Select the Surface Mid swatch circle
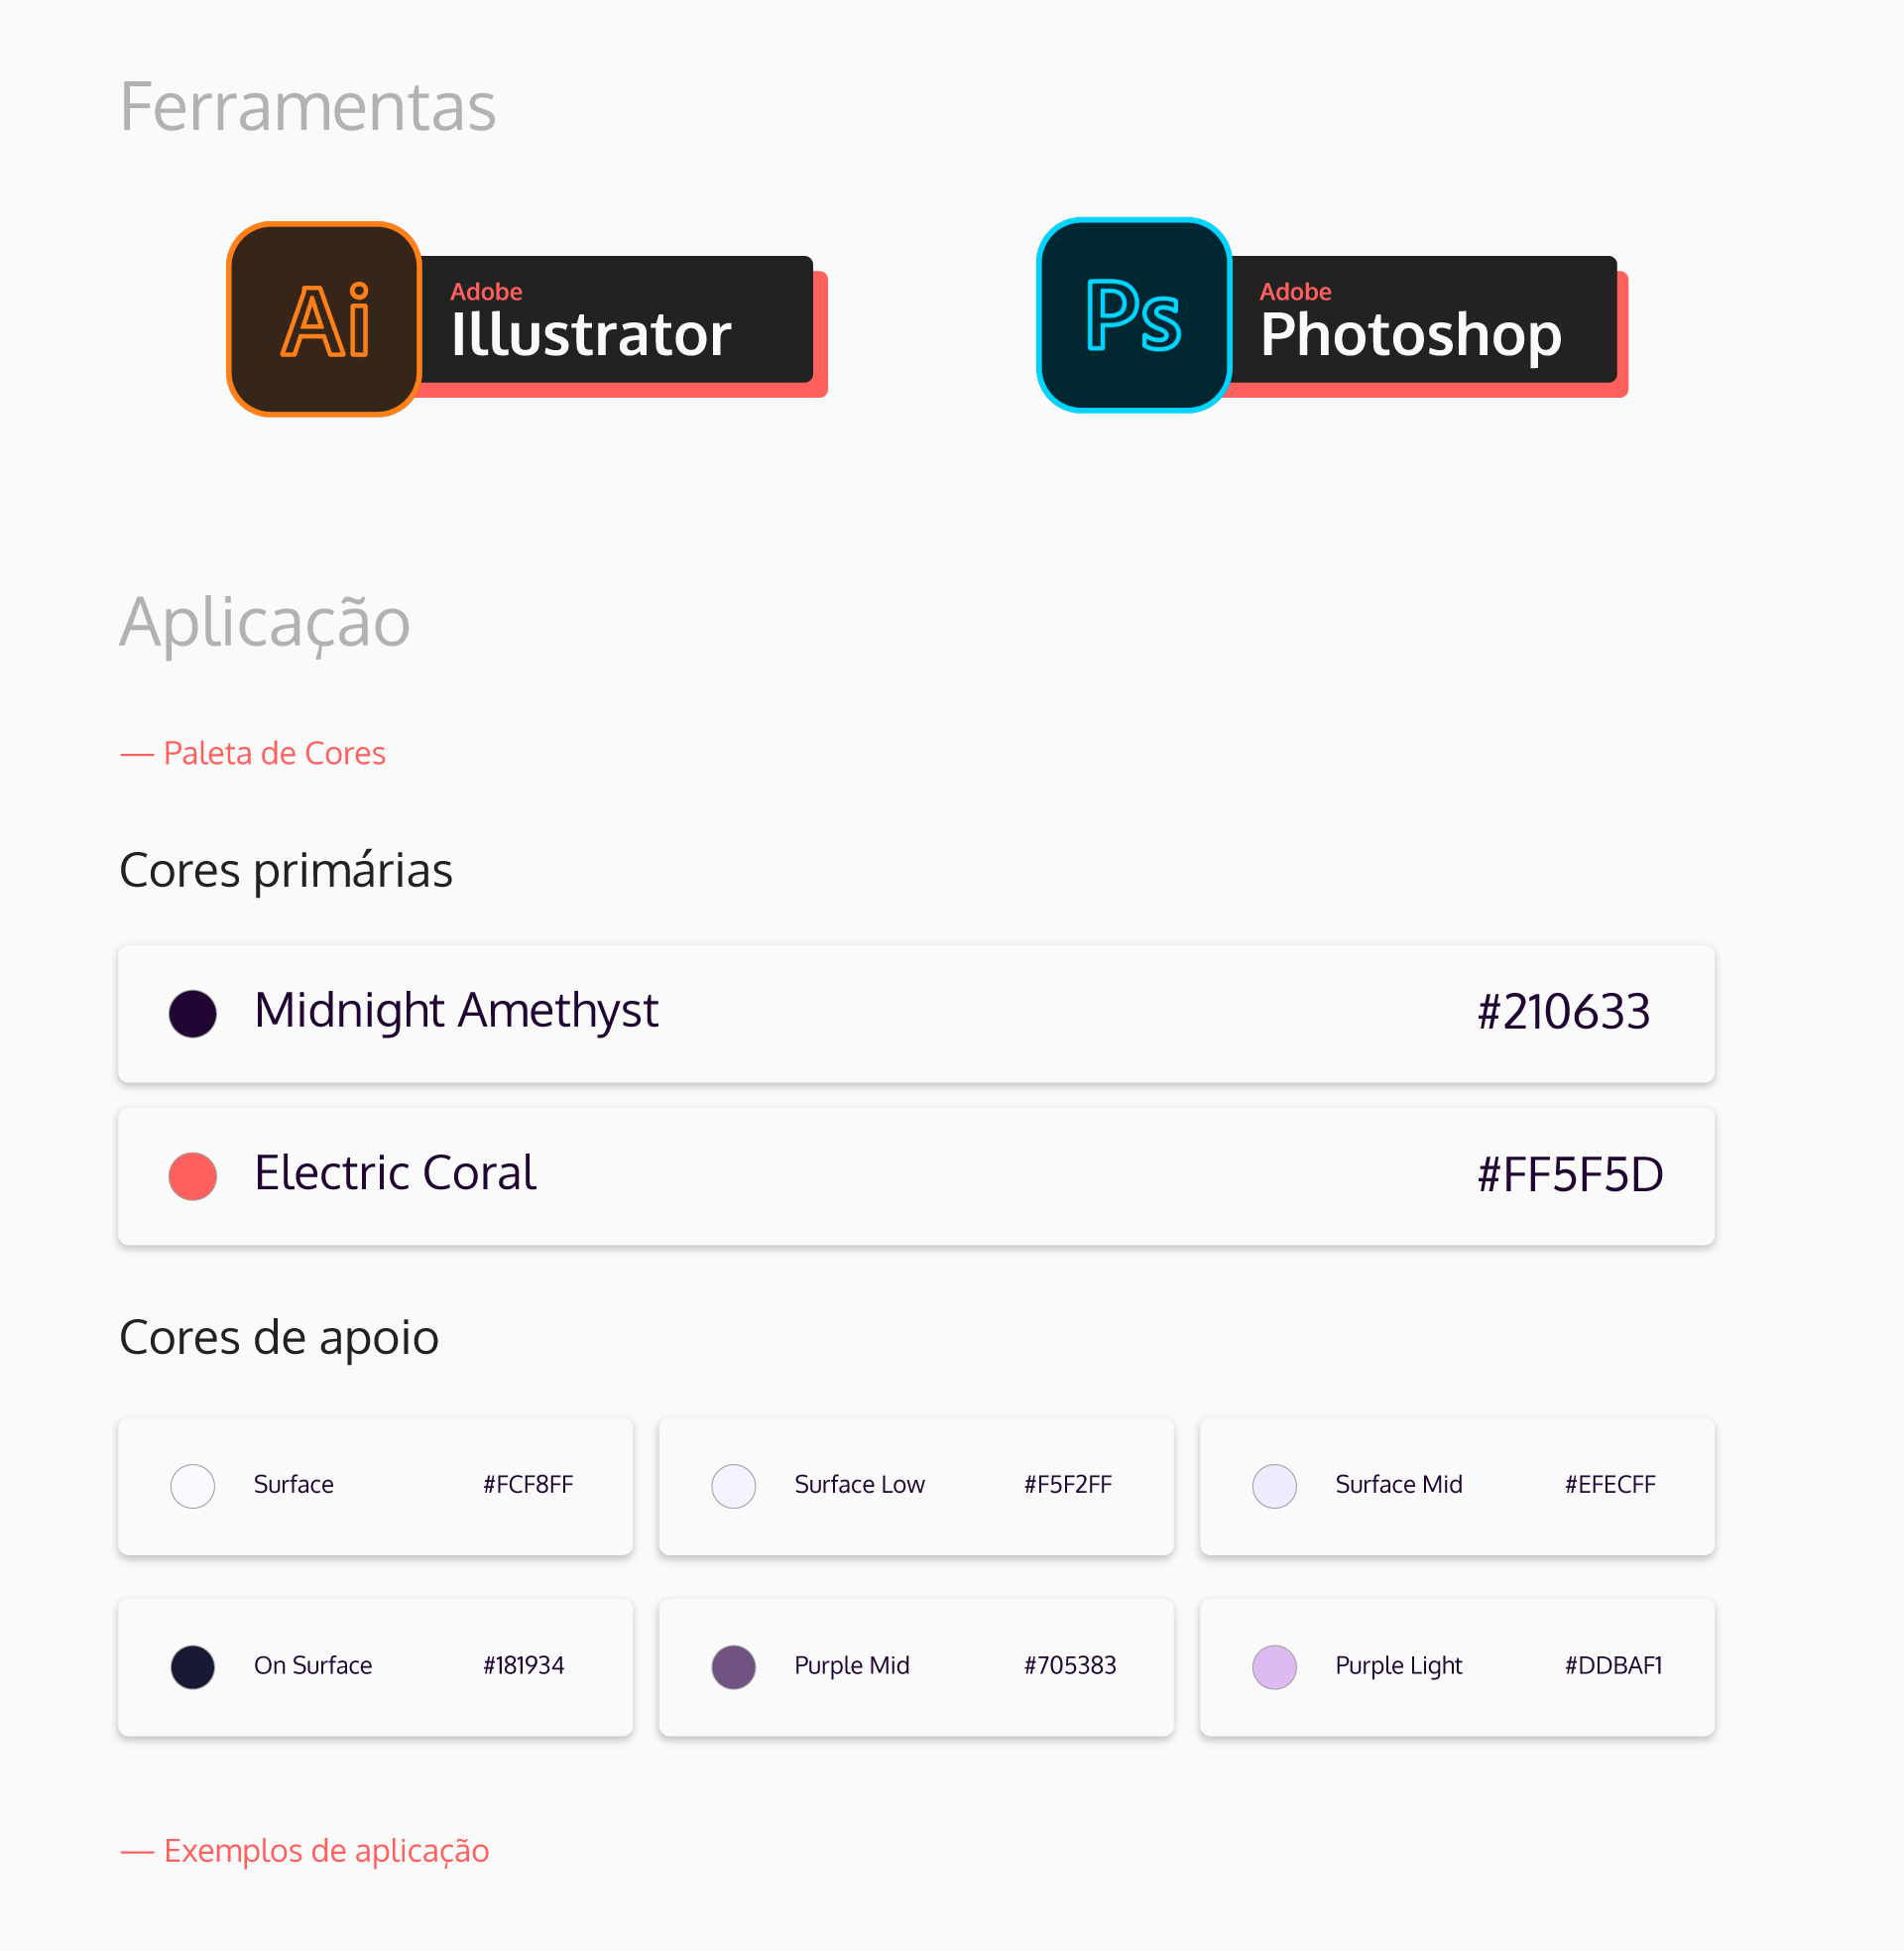1904x1951 pixels. click(x=1275, y=1486)
